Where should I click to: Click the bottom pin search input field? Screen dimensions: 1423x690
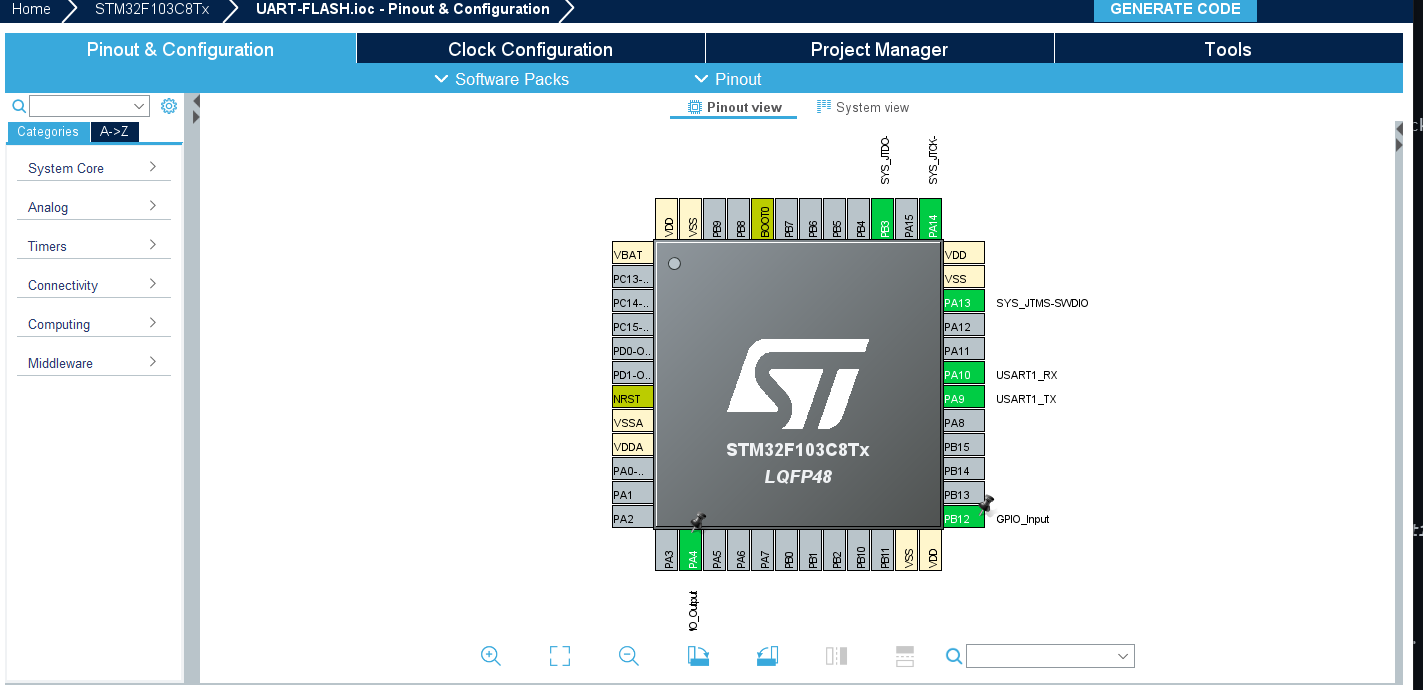1048,656
